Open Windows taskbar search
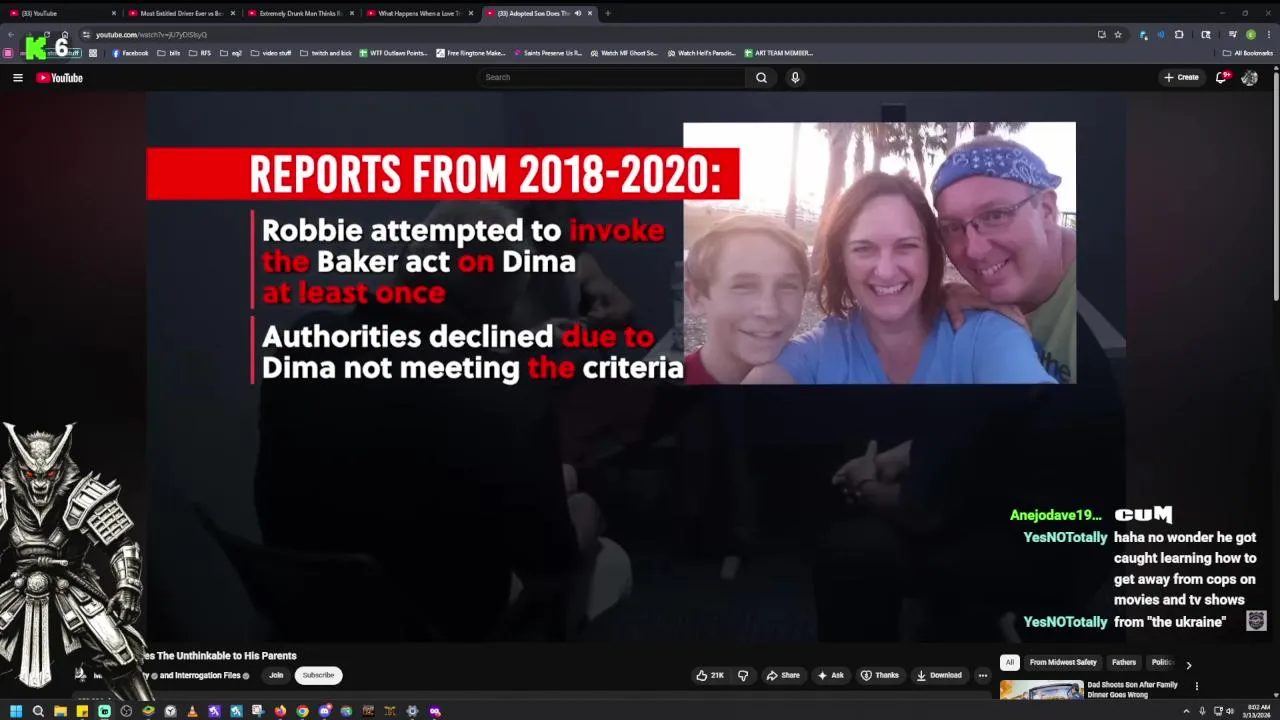Screen dimensions: 1280x720 38,711
